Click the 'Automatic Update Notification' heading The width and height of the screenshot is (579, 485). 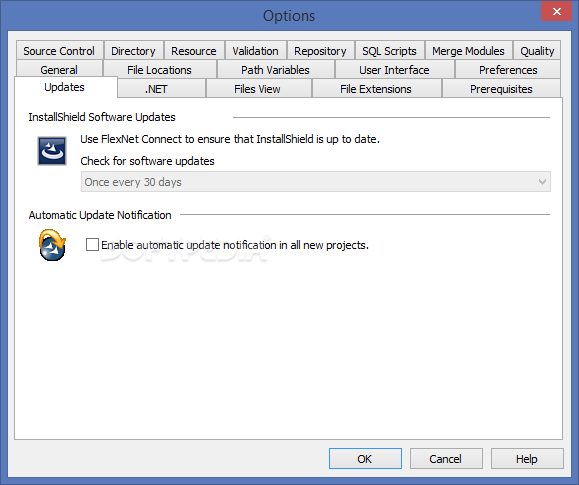100,215
